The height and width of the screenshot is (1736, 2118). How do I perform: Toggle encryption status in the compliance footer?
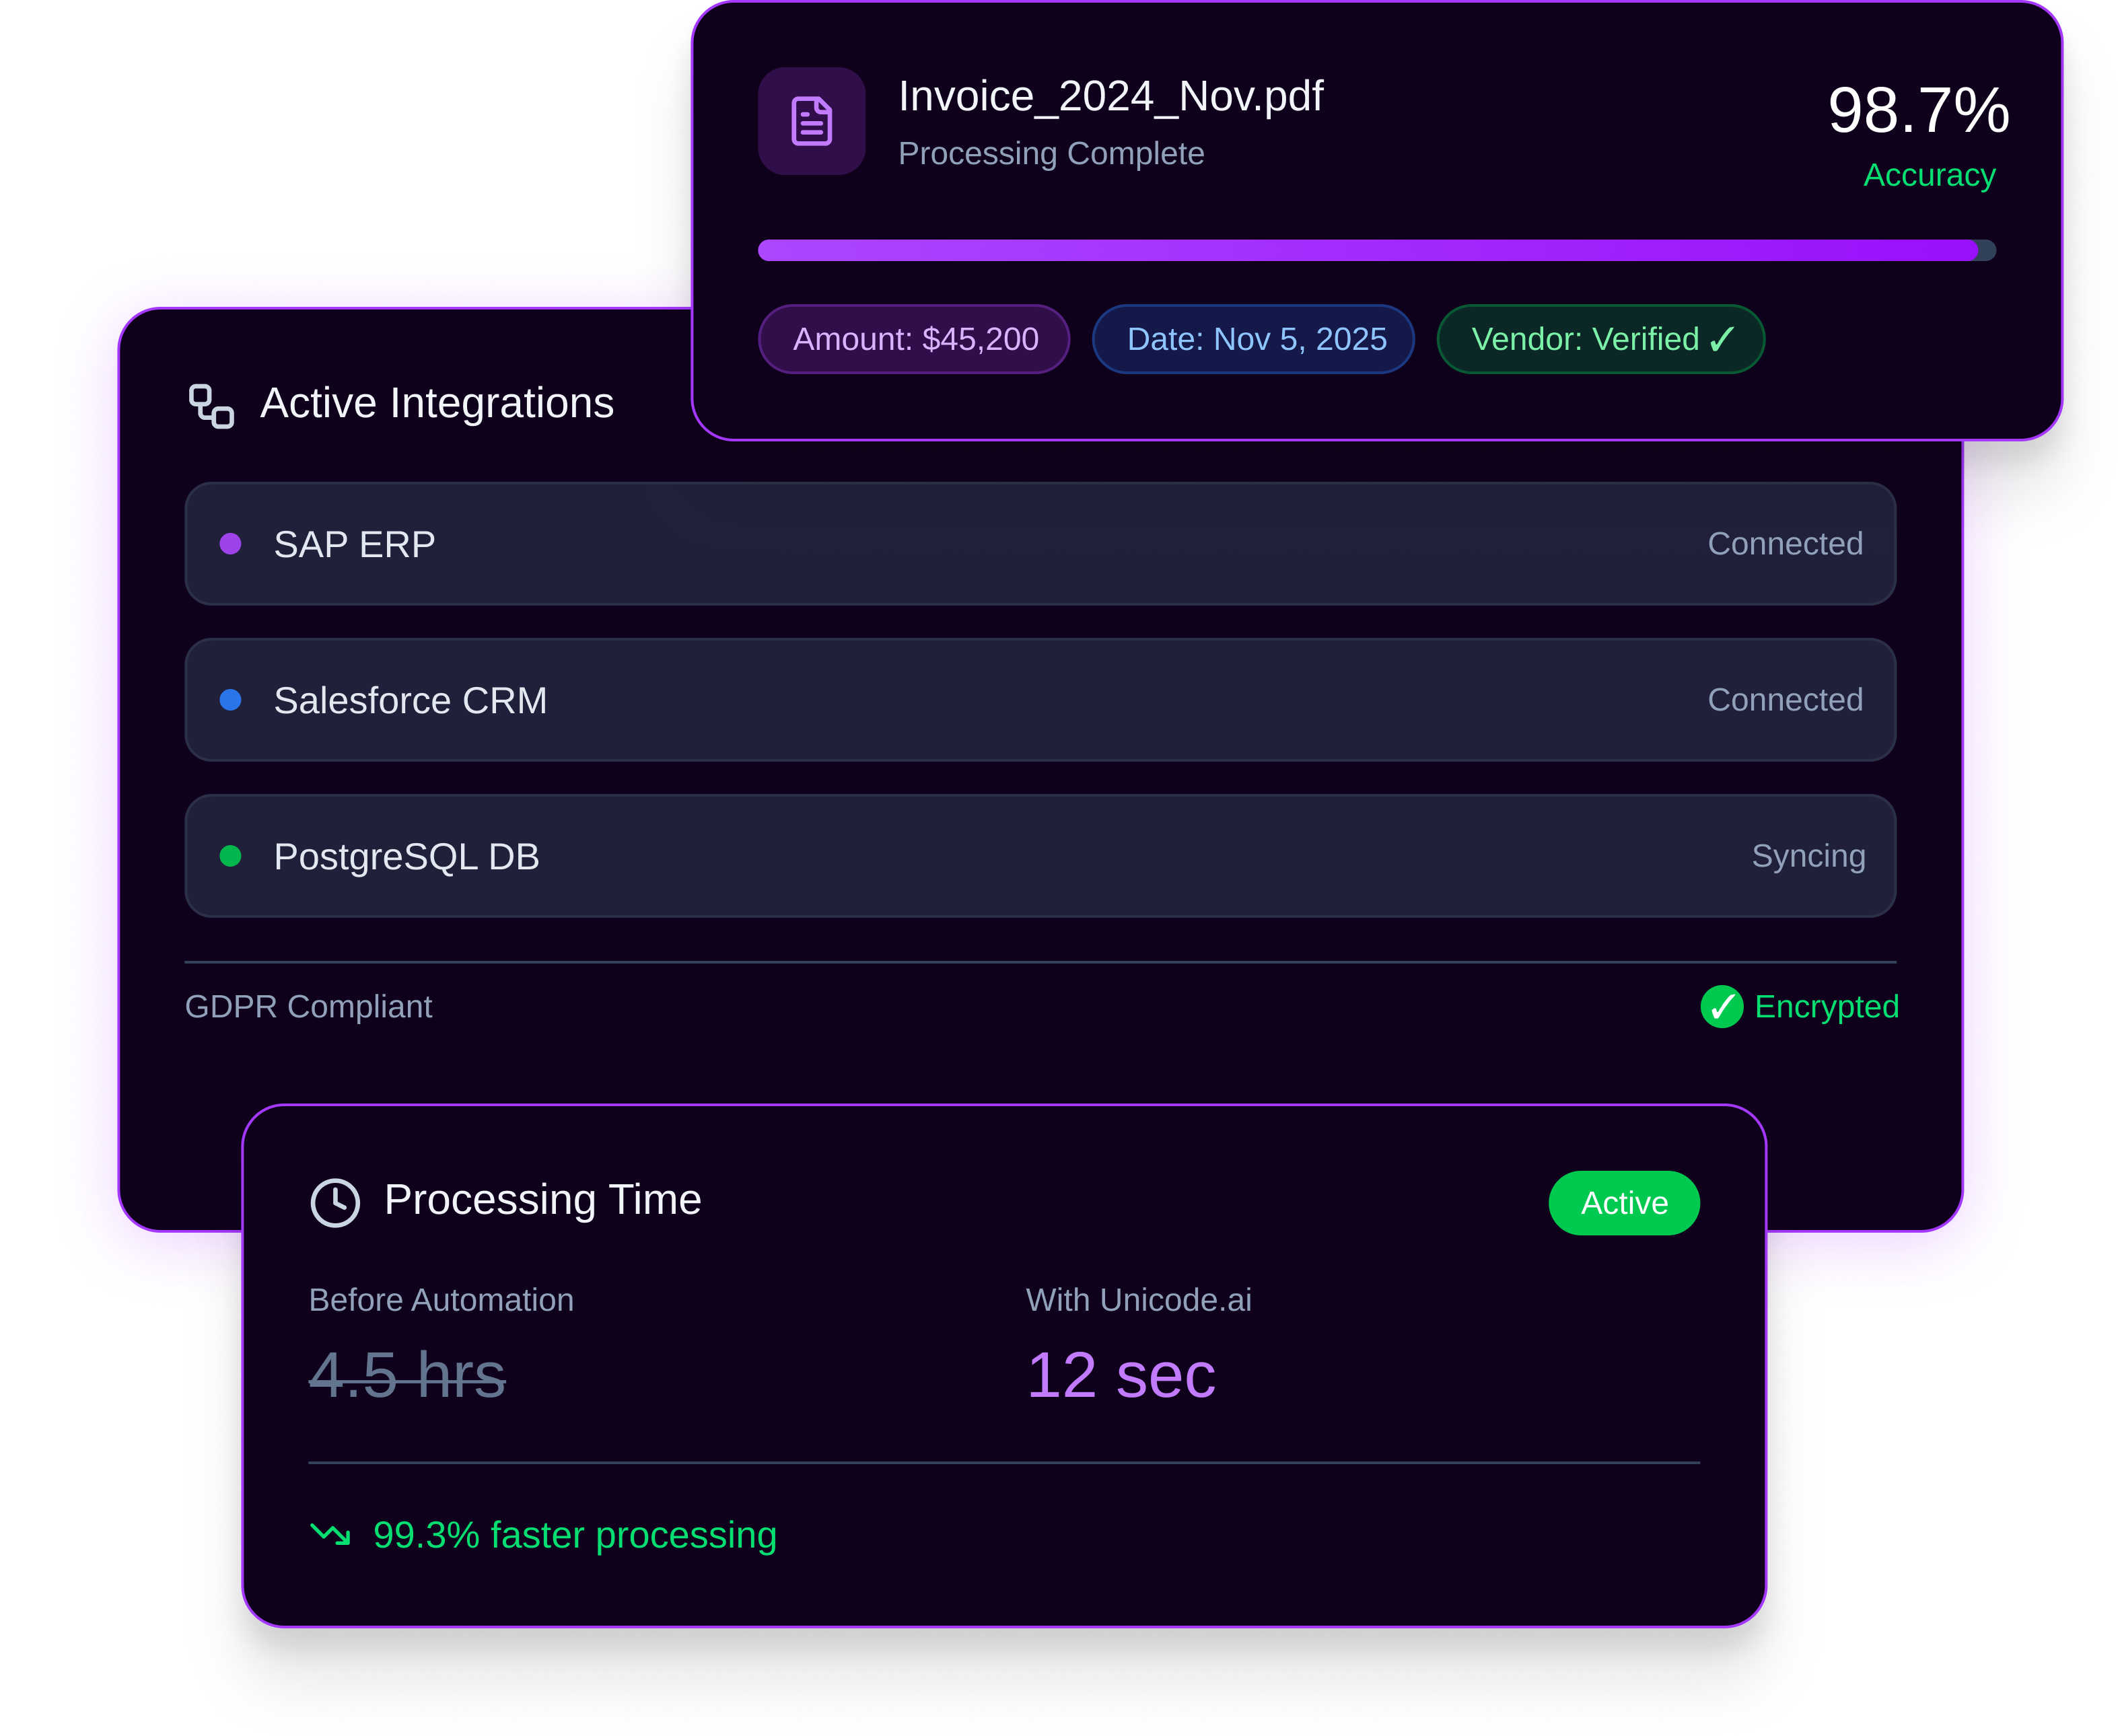pos(1800,1007)
